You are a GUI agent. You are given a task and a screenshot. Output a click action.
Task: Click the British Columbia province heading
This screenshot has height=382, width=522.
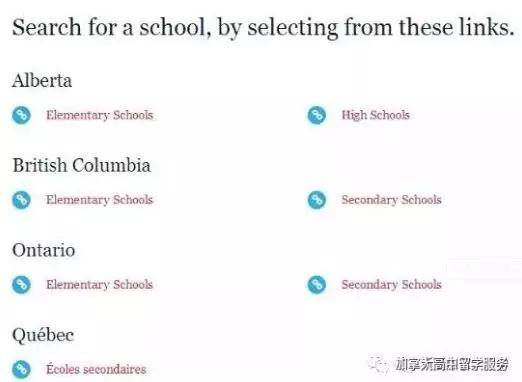click(82, 165)
